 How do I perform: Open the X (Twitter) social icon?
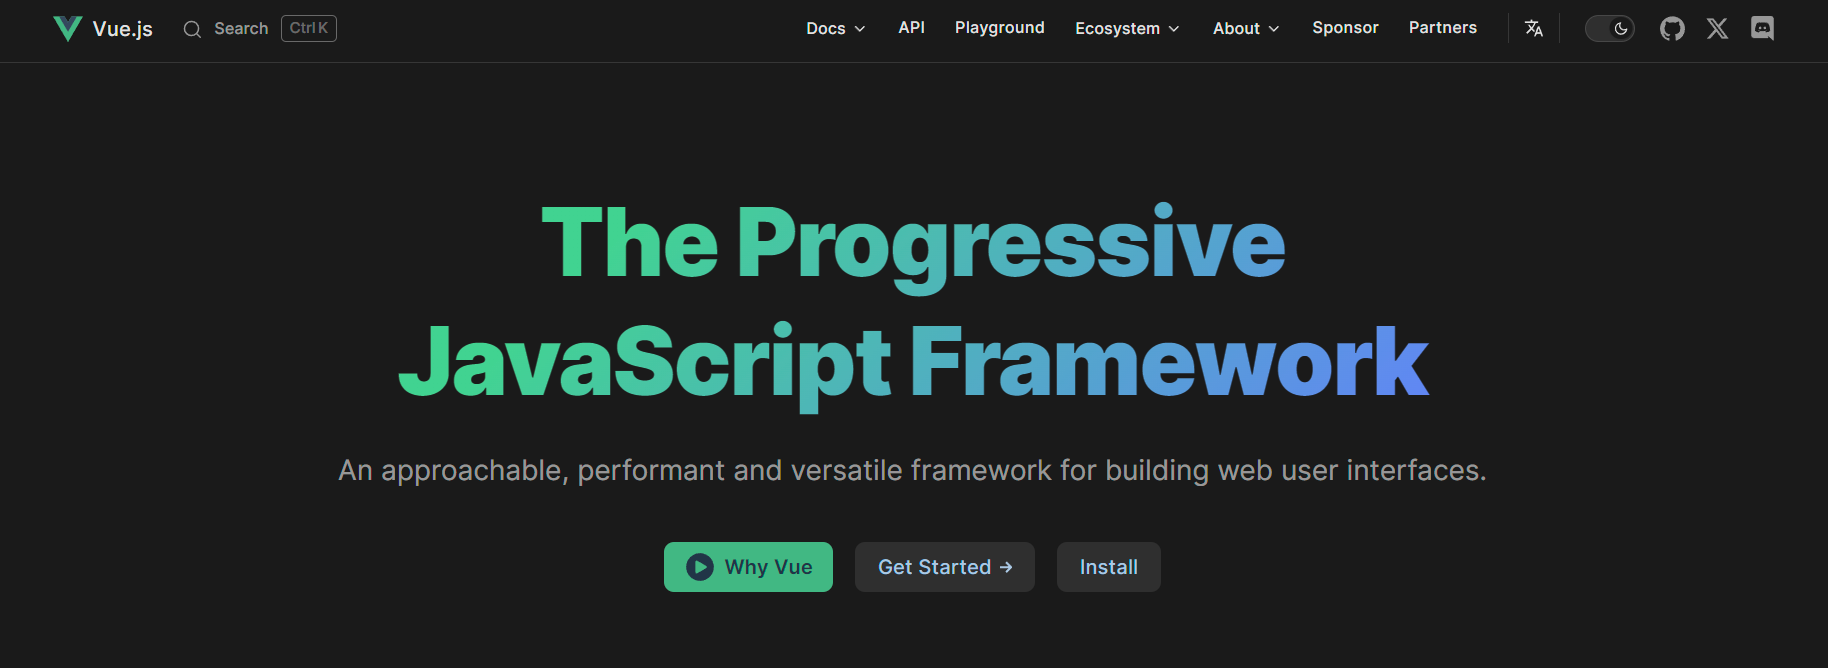click(1717, 28)
